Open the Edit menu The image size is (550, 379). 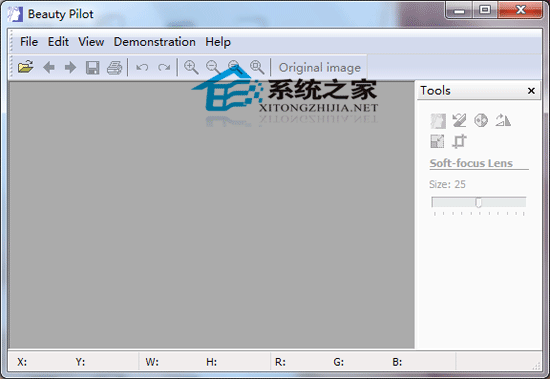click(58, 42)
